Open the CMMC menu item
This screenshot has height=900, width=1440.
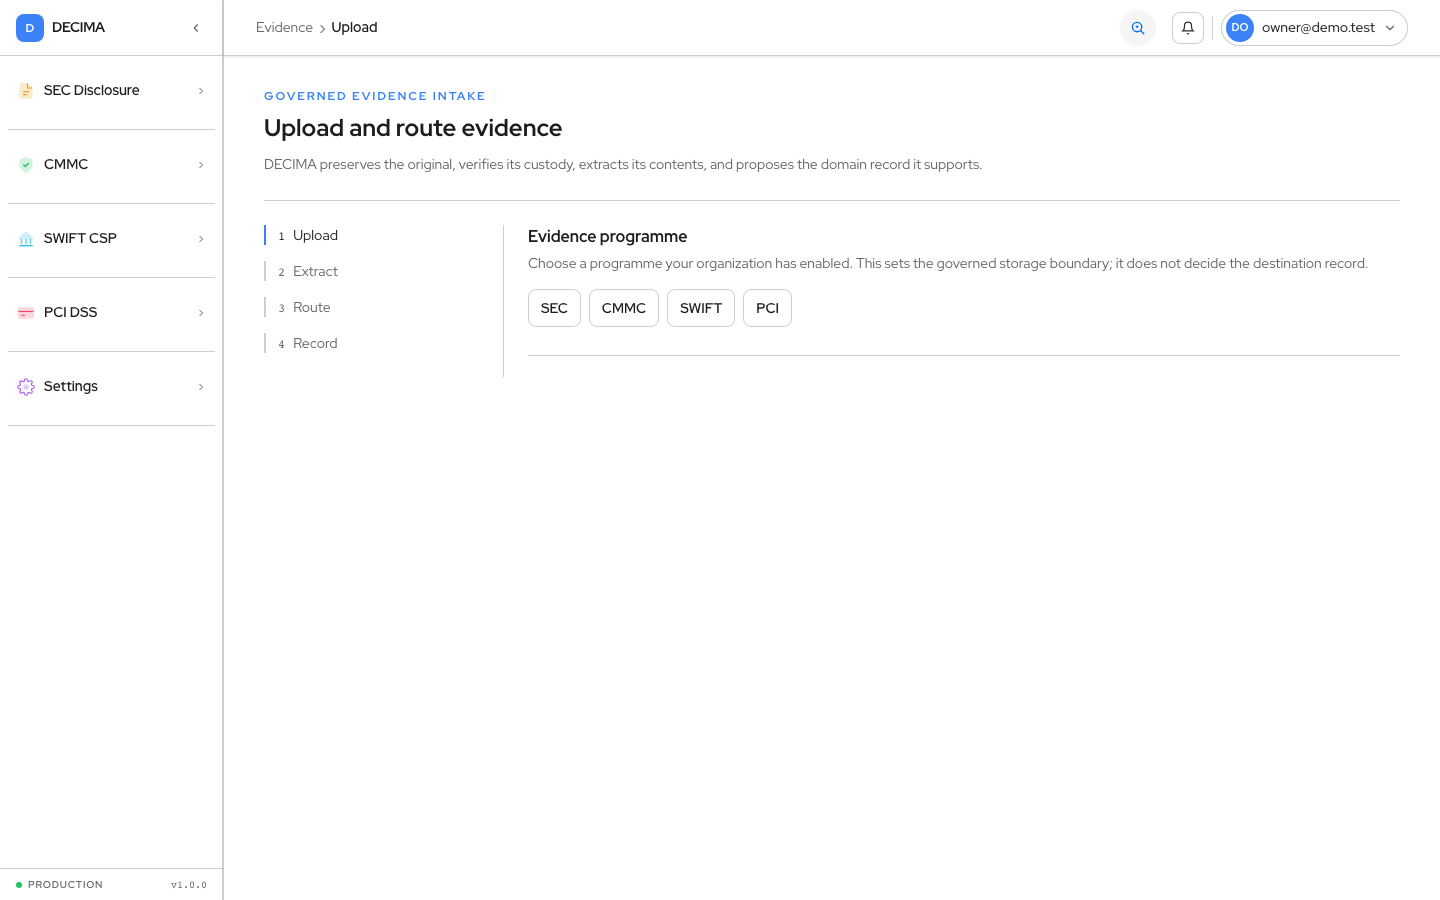point(111,165)
